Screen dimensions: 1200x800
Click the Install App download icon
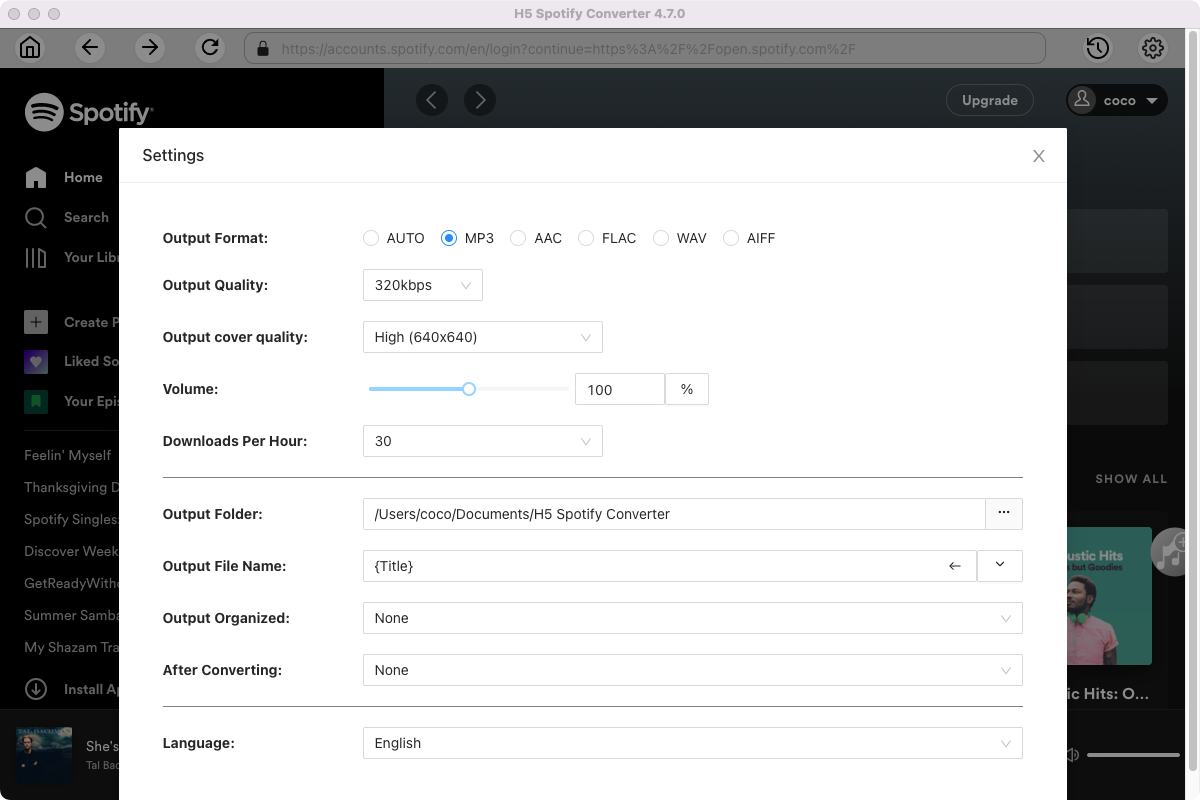tap(36, 689)
